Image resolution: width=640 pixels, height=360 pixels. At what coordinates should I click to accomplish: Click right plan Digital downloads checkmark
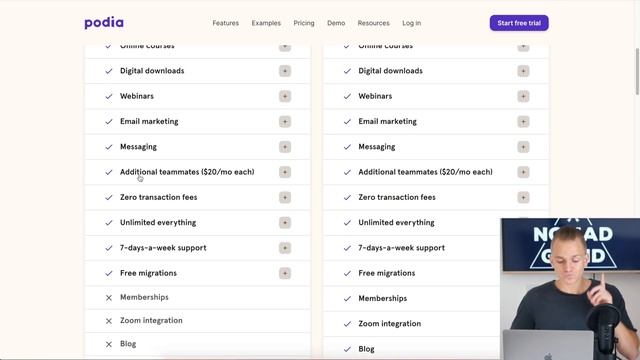pos(347,71)
